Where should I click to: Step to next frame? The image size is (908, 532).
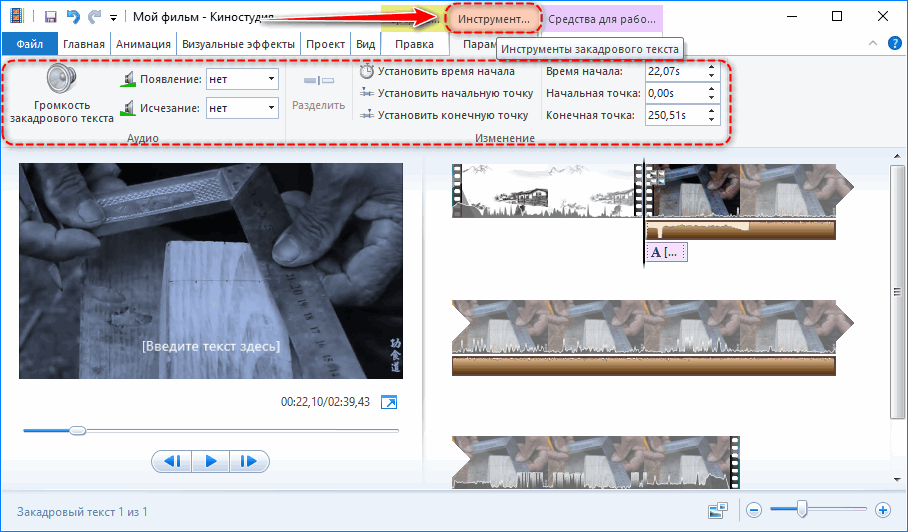click(250, 461)
